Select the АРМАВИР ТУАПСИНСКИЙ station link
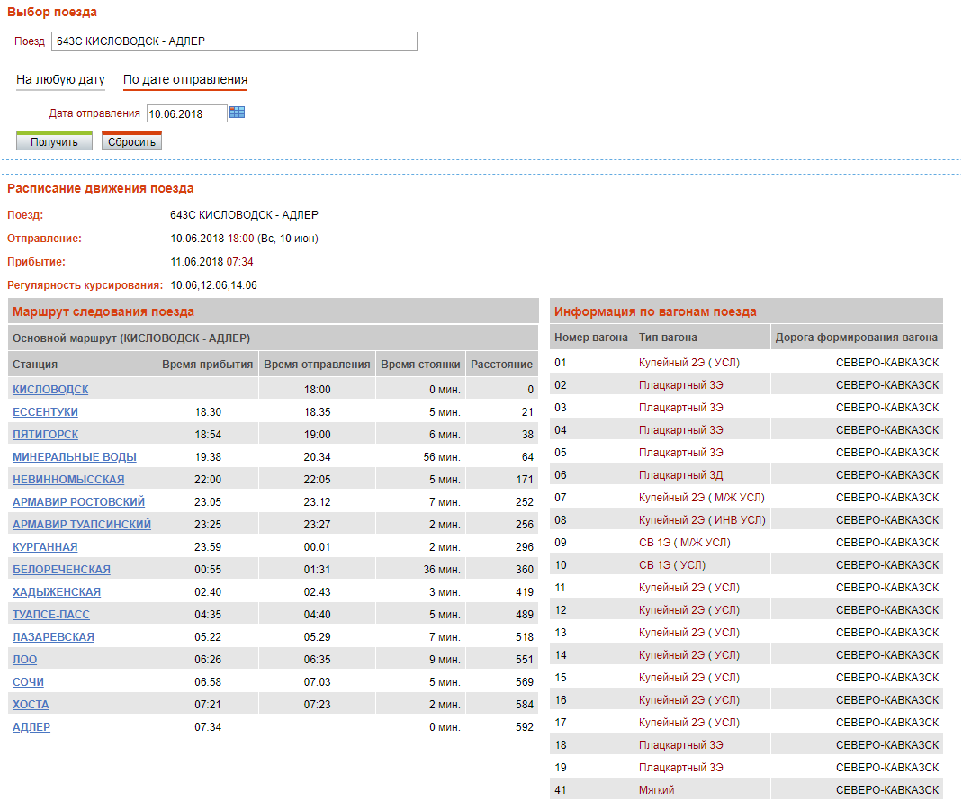Image resolution: width=961 pixels, height=812 pixels. [x=82, y=524]
